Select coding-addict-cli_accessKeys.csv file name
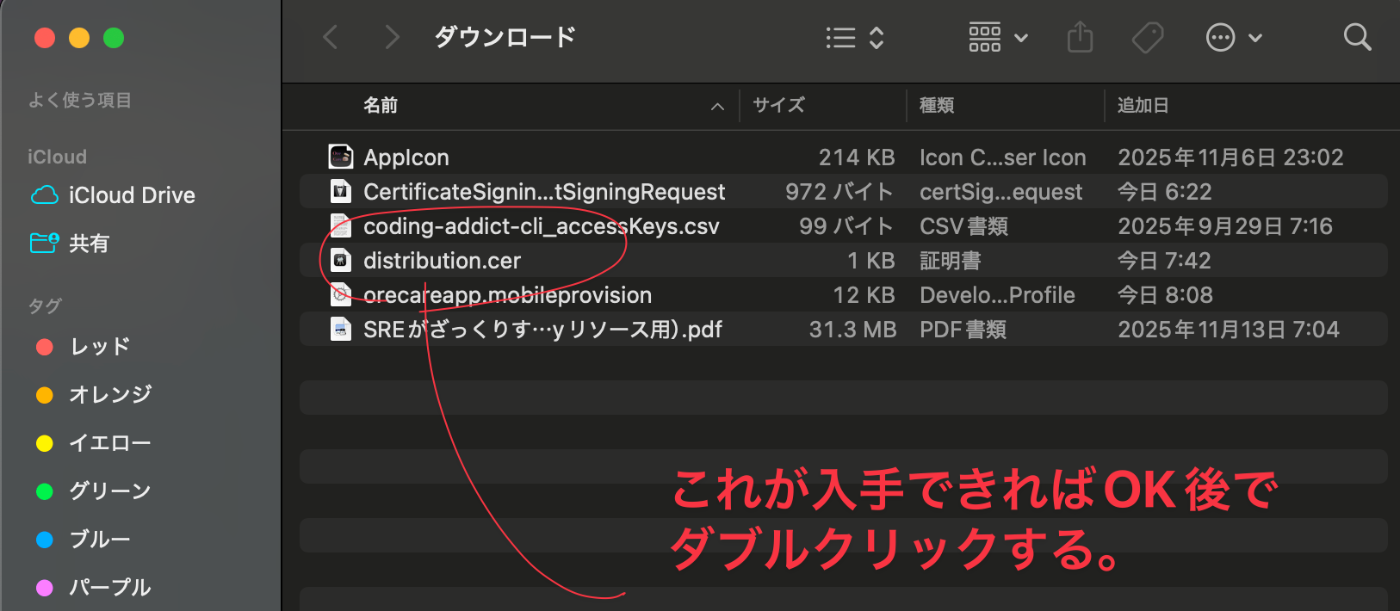This screenshot has height=611, width=1400. (541, 226)
